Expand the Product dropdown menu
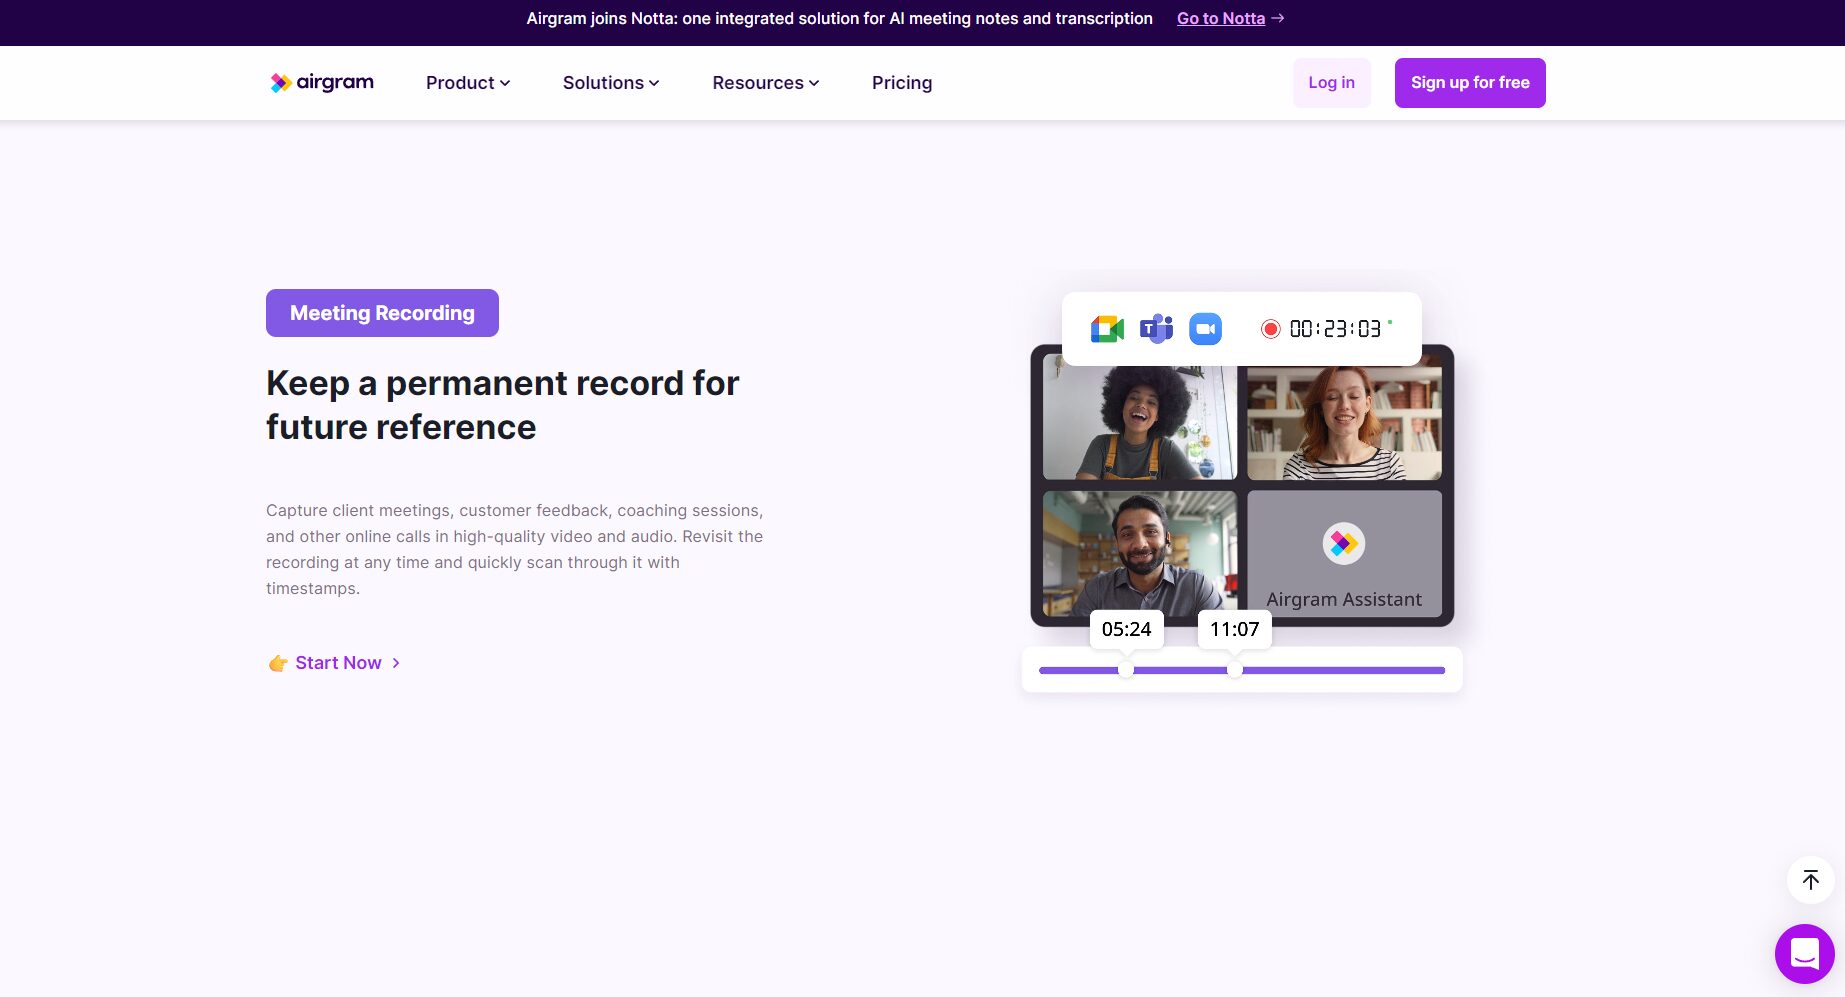The width and height of the screenshot is (1845, 997). click(x=467, y=83)
